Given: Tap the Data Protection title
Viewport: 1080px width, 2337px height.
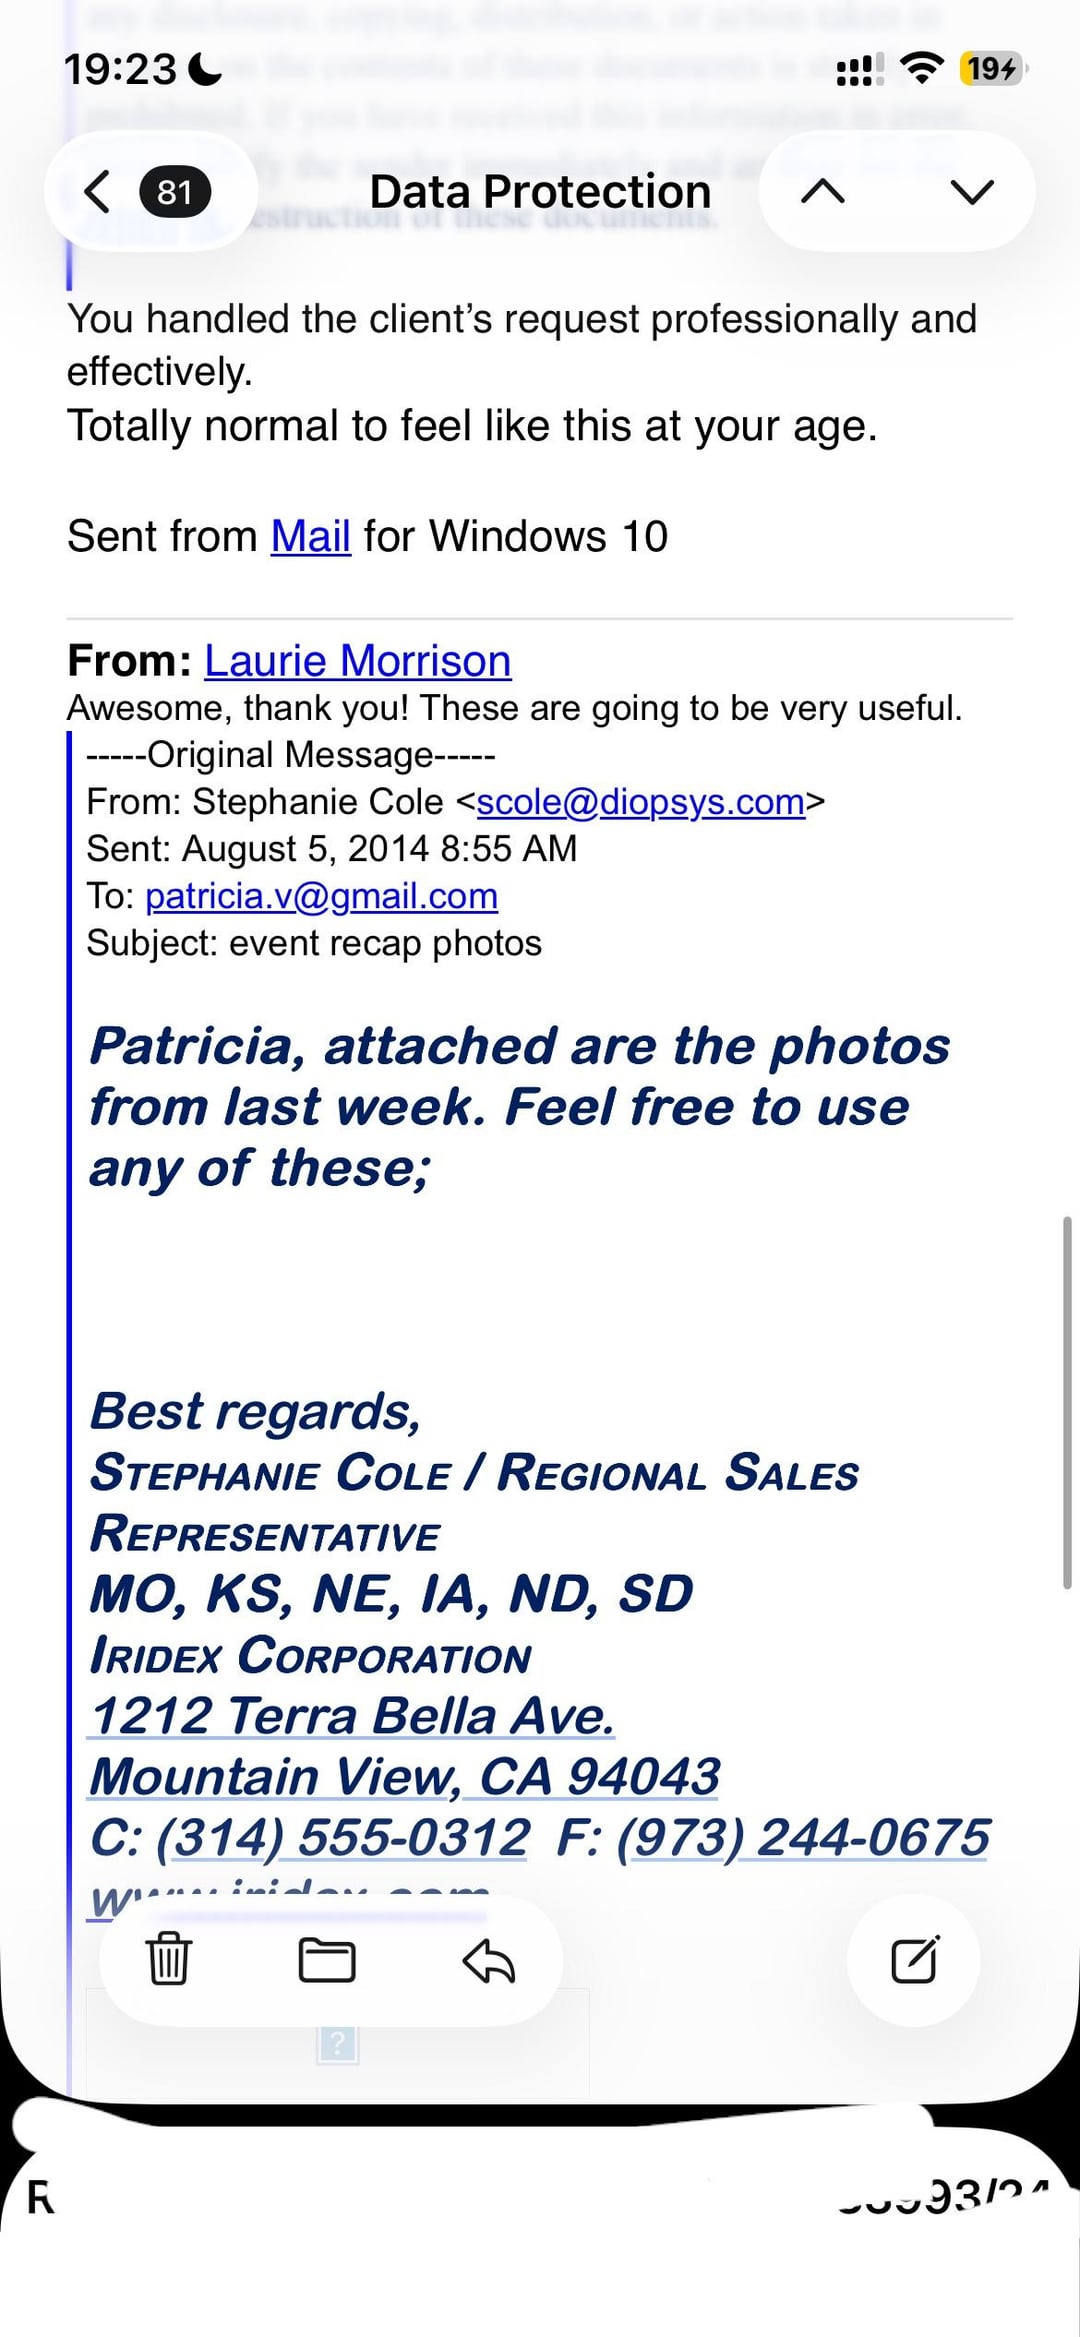Looking at the screenshot, I should 540,191.
